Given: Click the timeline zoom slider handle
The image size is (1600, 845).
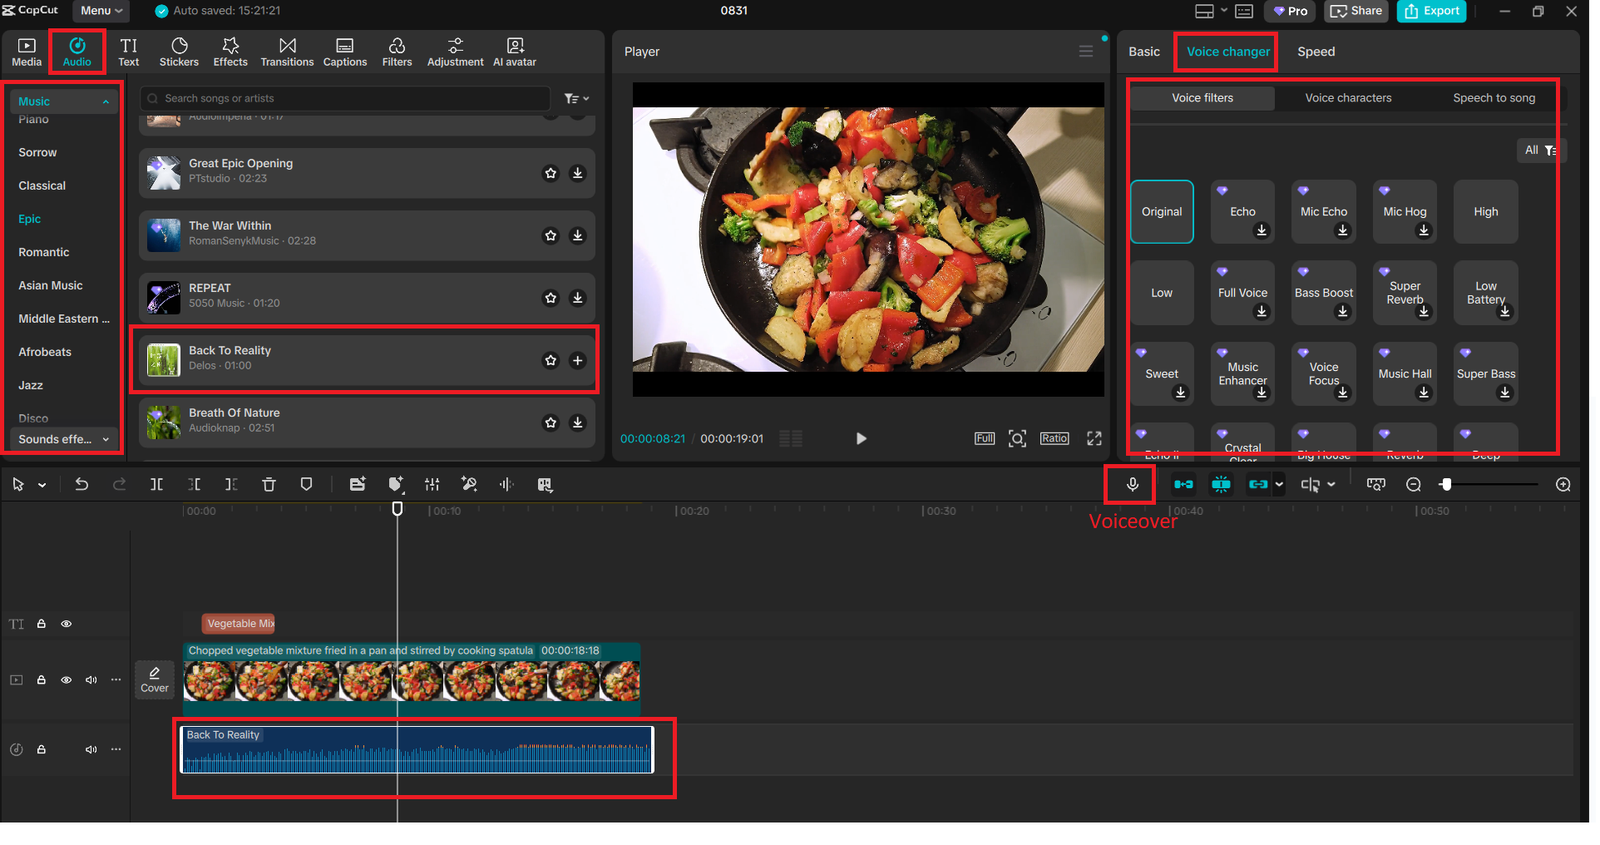Looking at the screenshot, I should tap(1445, 484).
